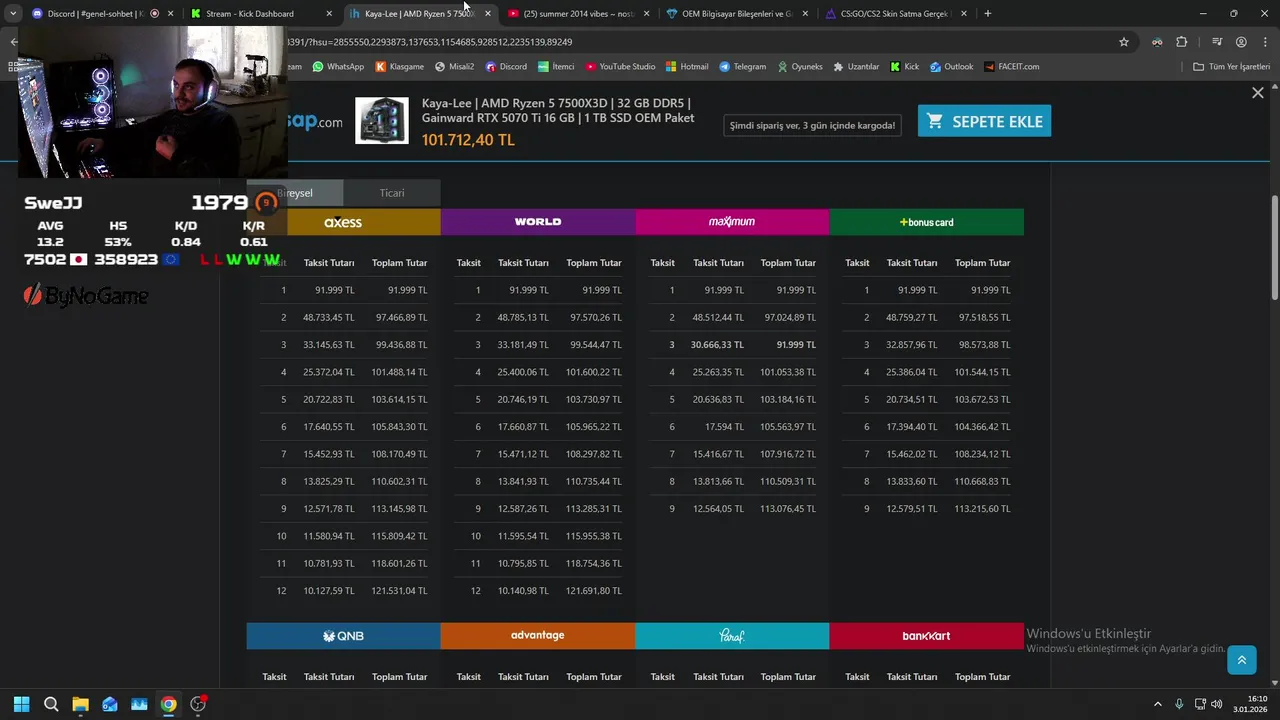The height and width of the screenshot is (720, 1280).
Task: Click axess total 121.531,04 TL
Action: pyautogui.click(x=399, y=591)
